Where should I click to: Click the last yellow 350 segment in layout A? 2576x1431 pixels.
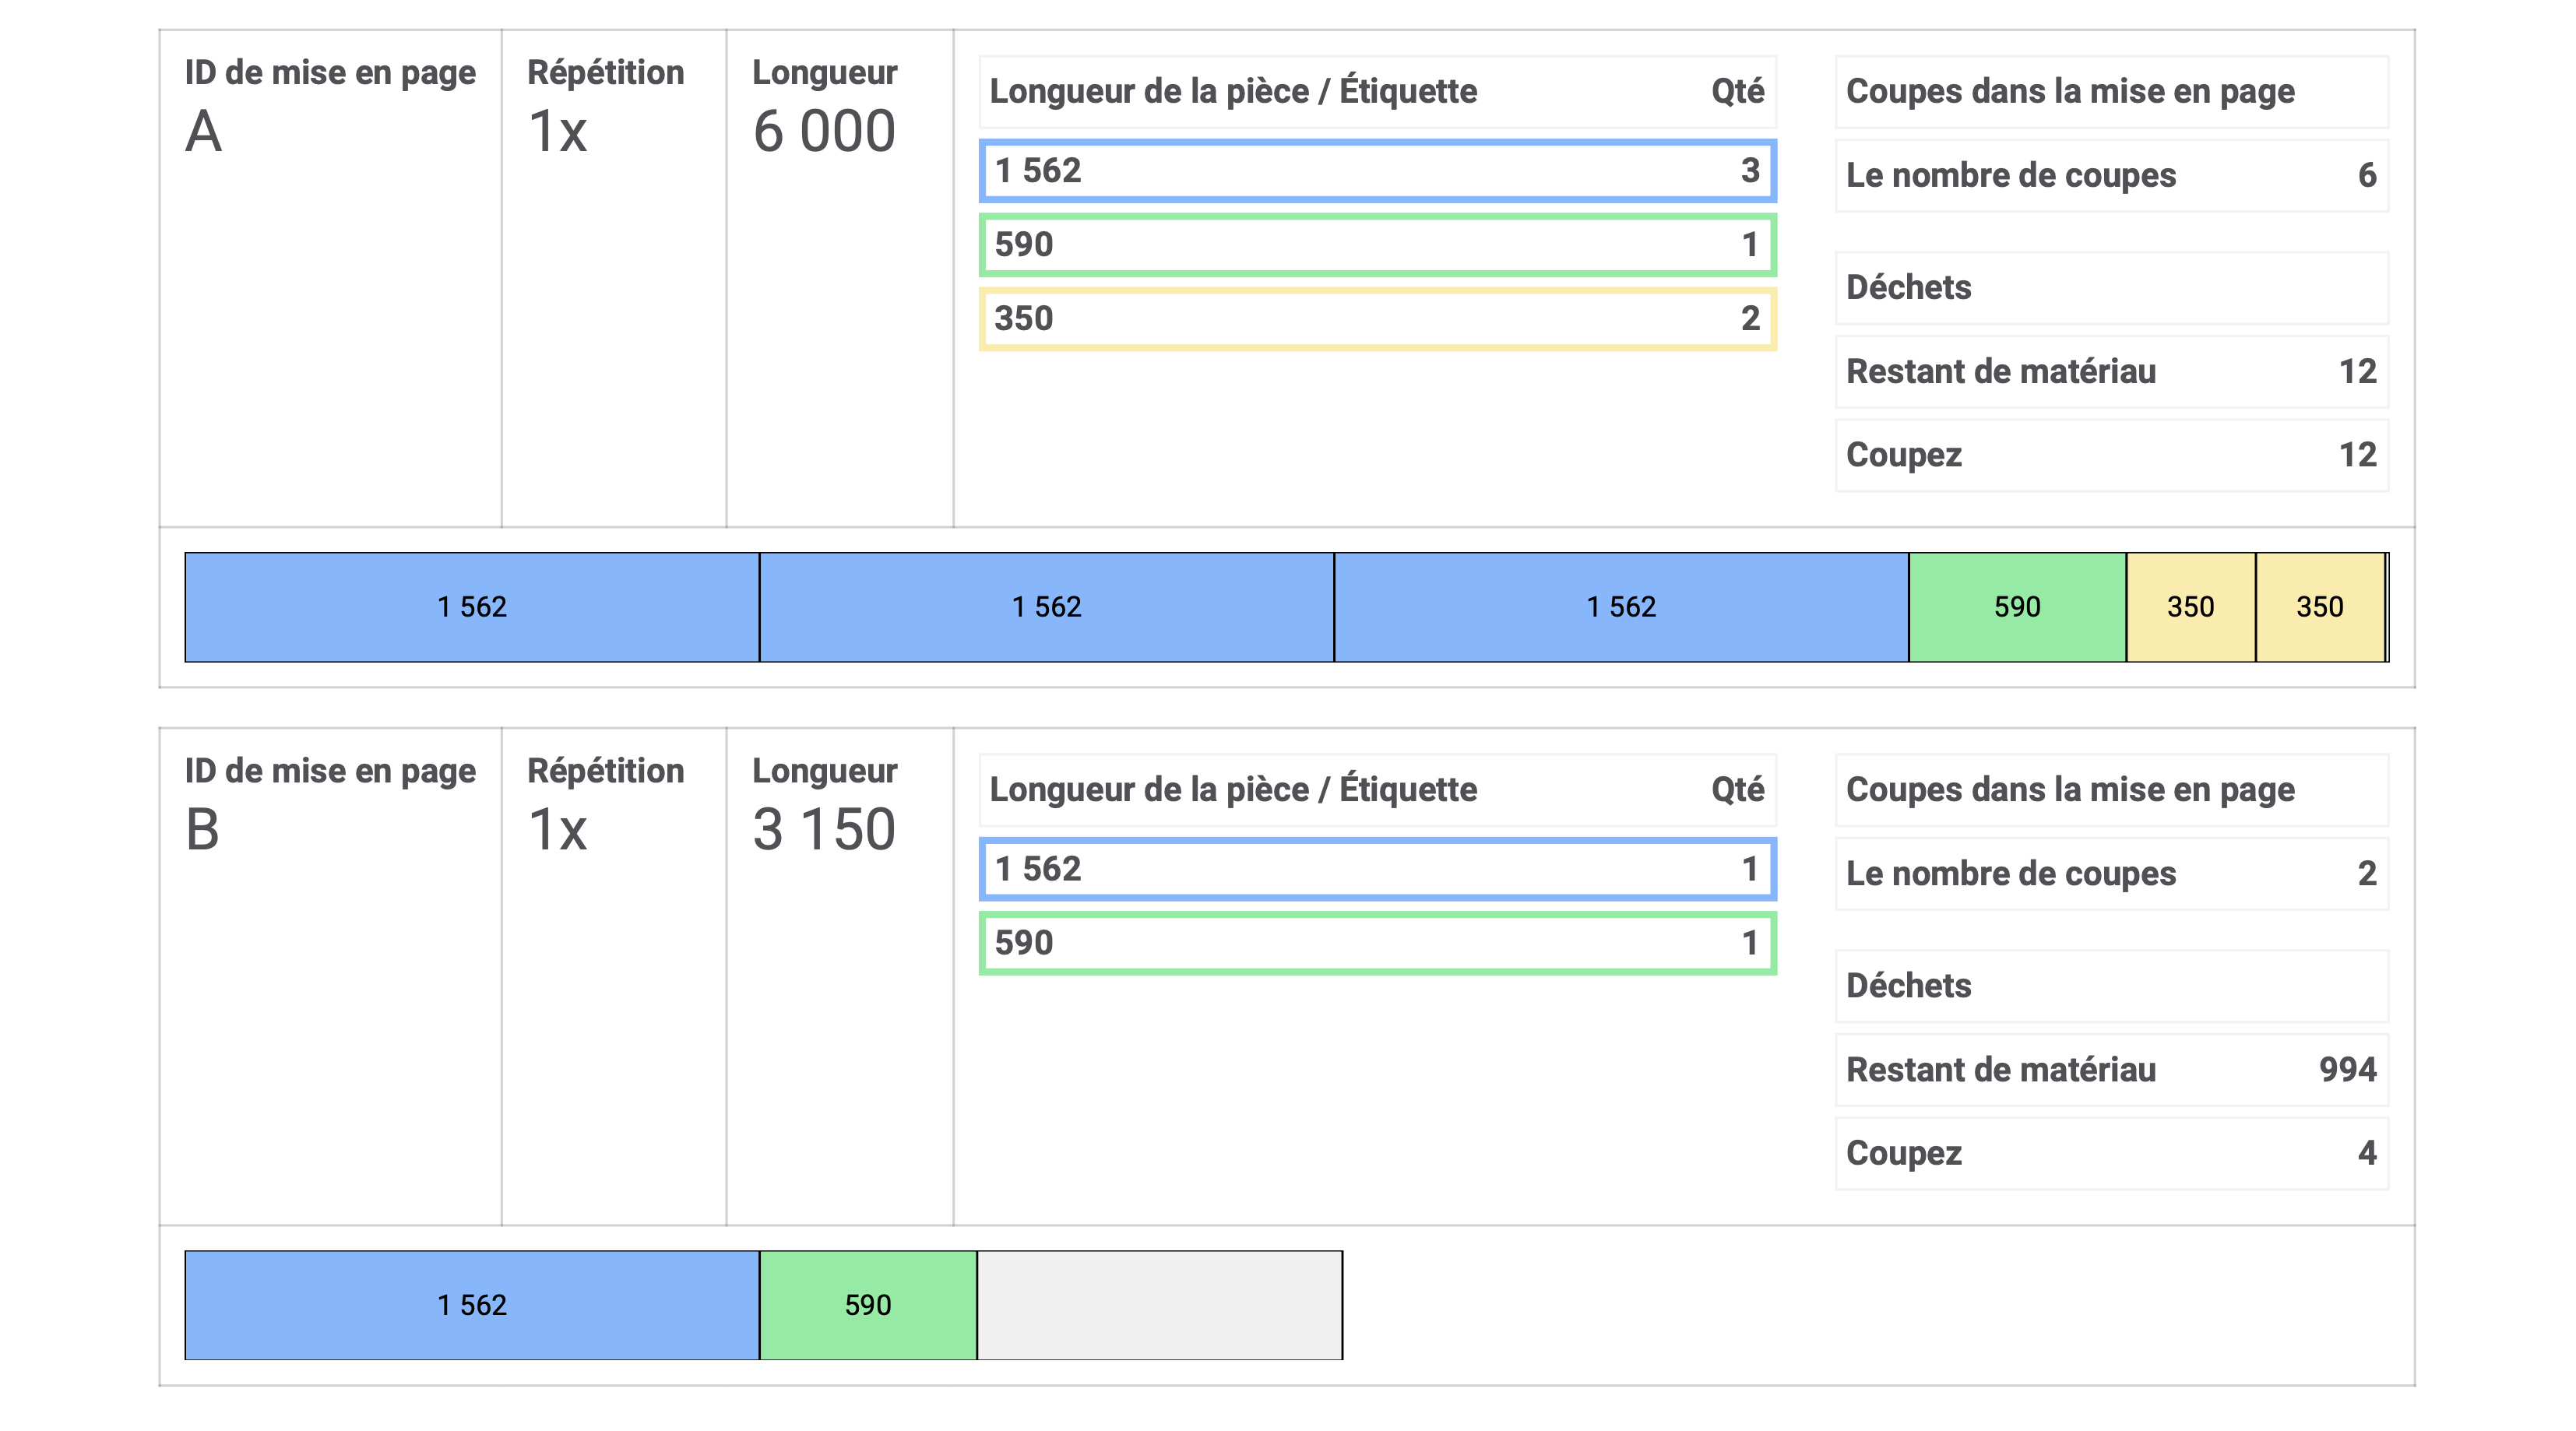coord(2319,607)
